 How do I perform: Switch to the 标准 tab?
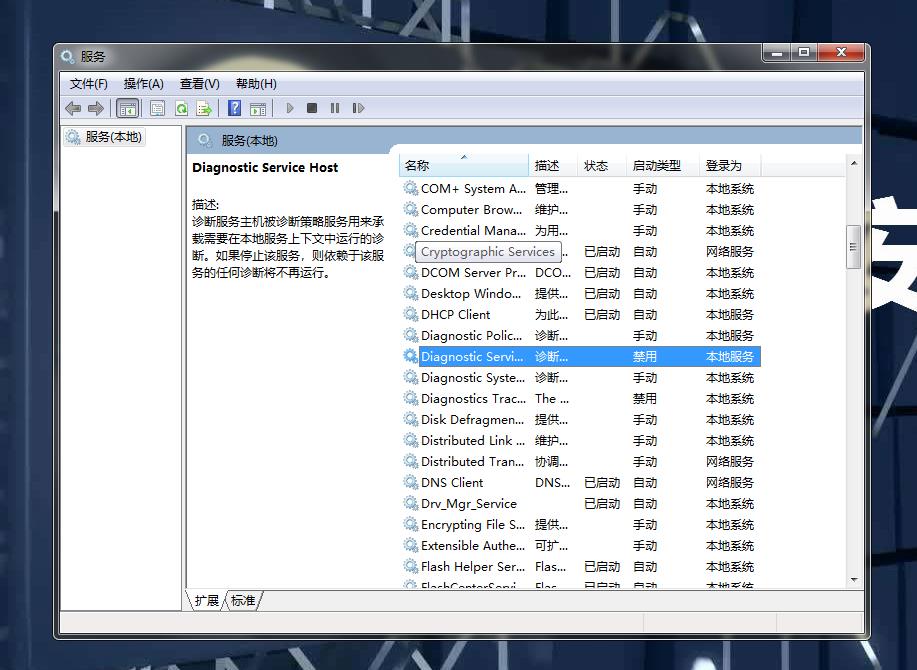click(243, 600)
